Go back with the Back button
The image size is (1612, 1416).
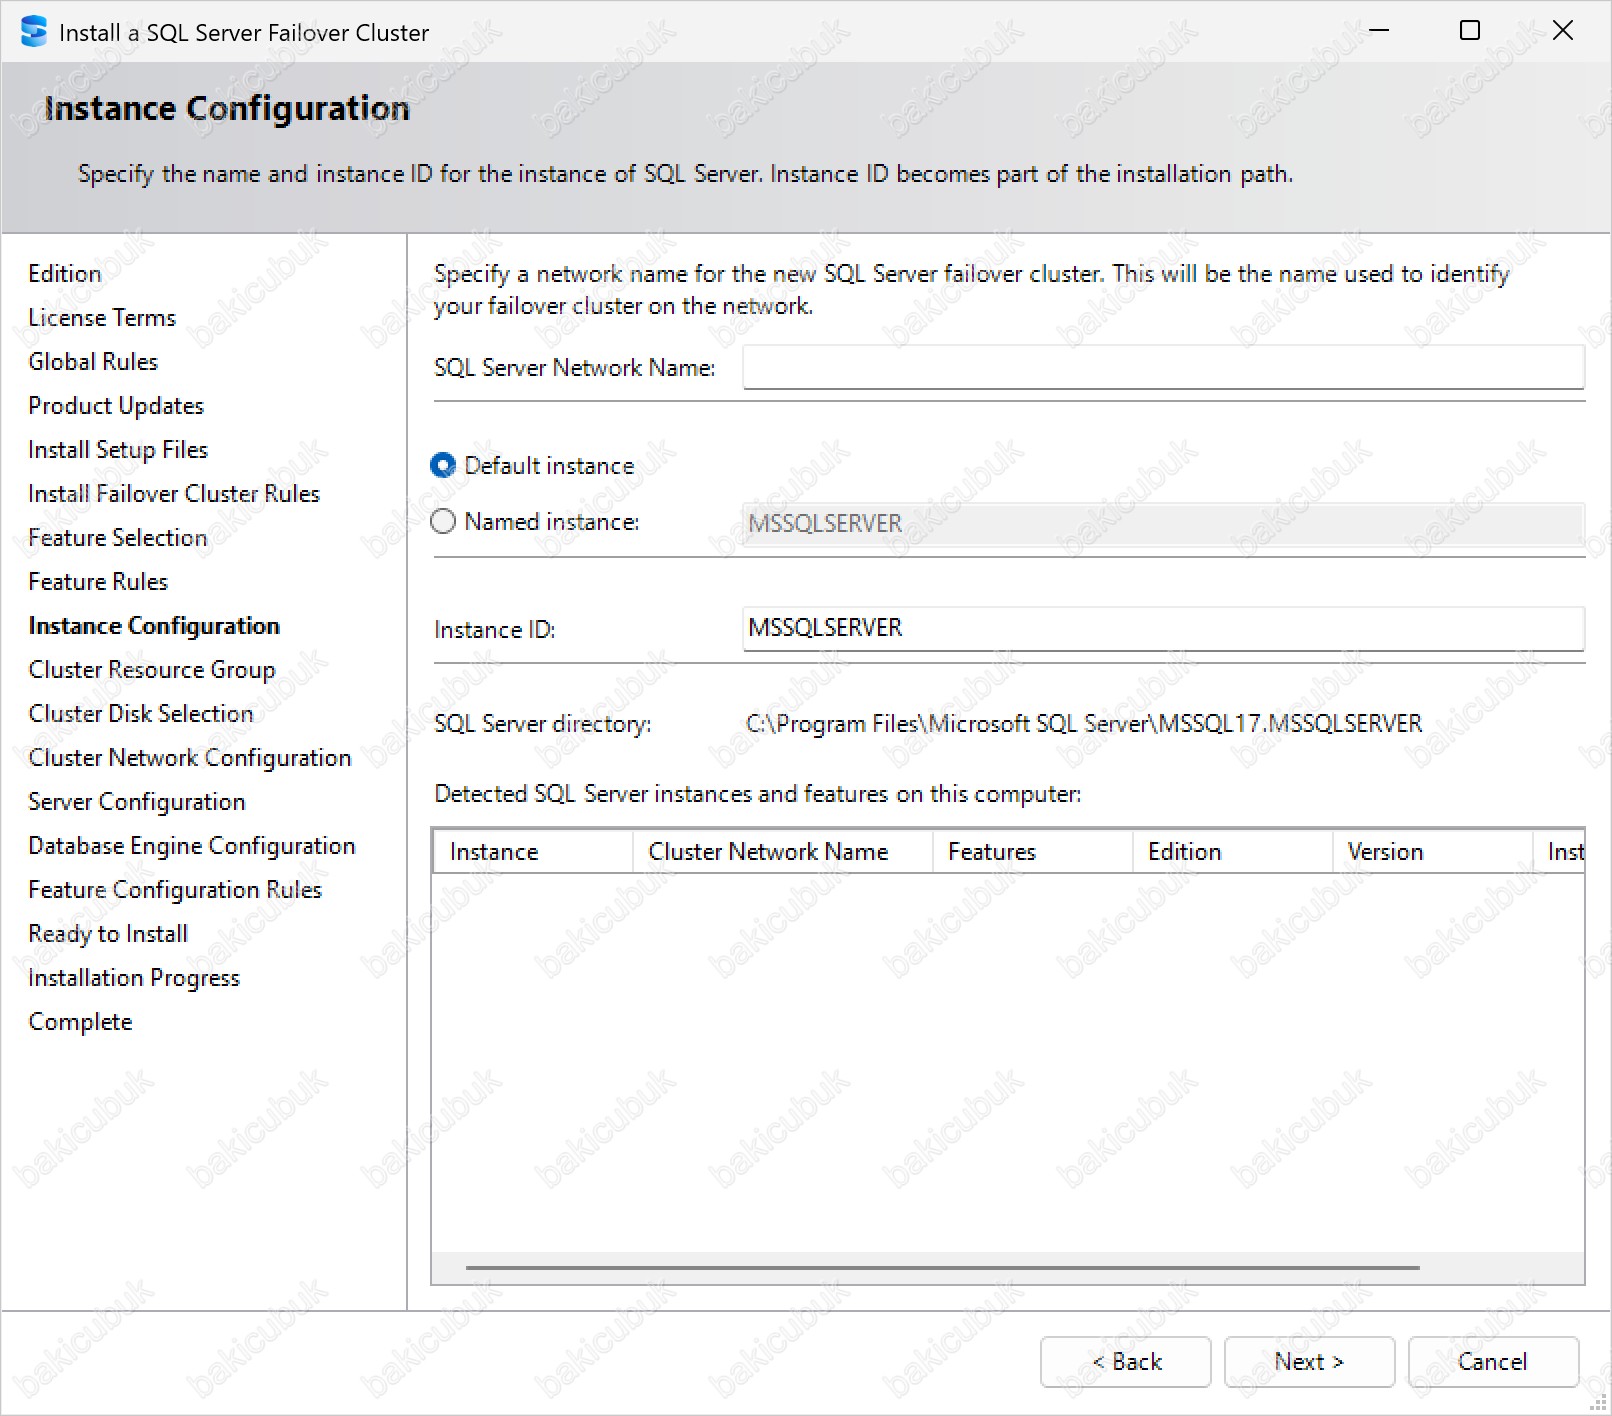[x=1125, y=1362]
